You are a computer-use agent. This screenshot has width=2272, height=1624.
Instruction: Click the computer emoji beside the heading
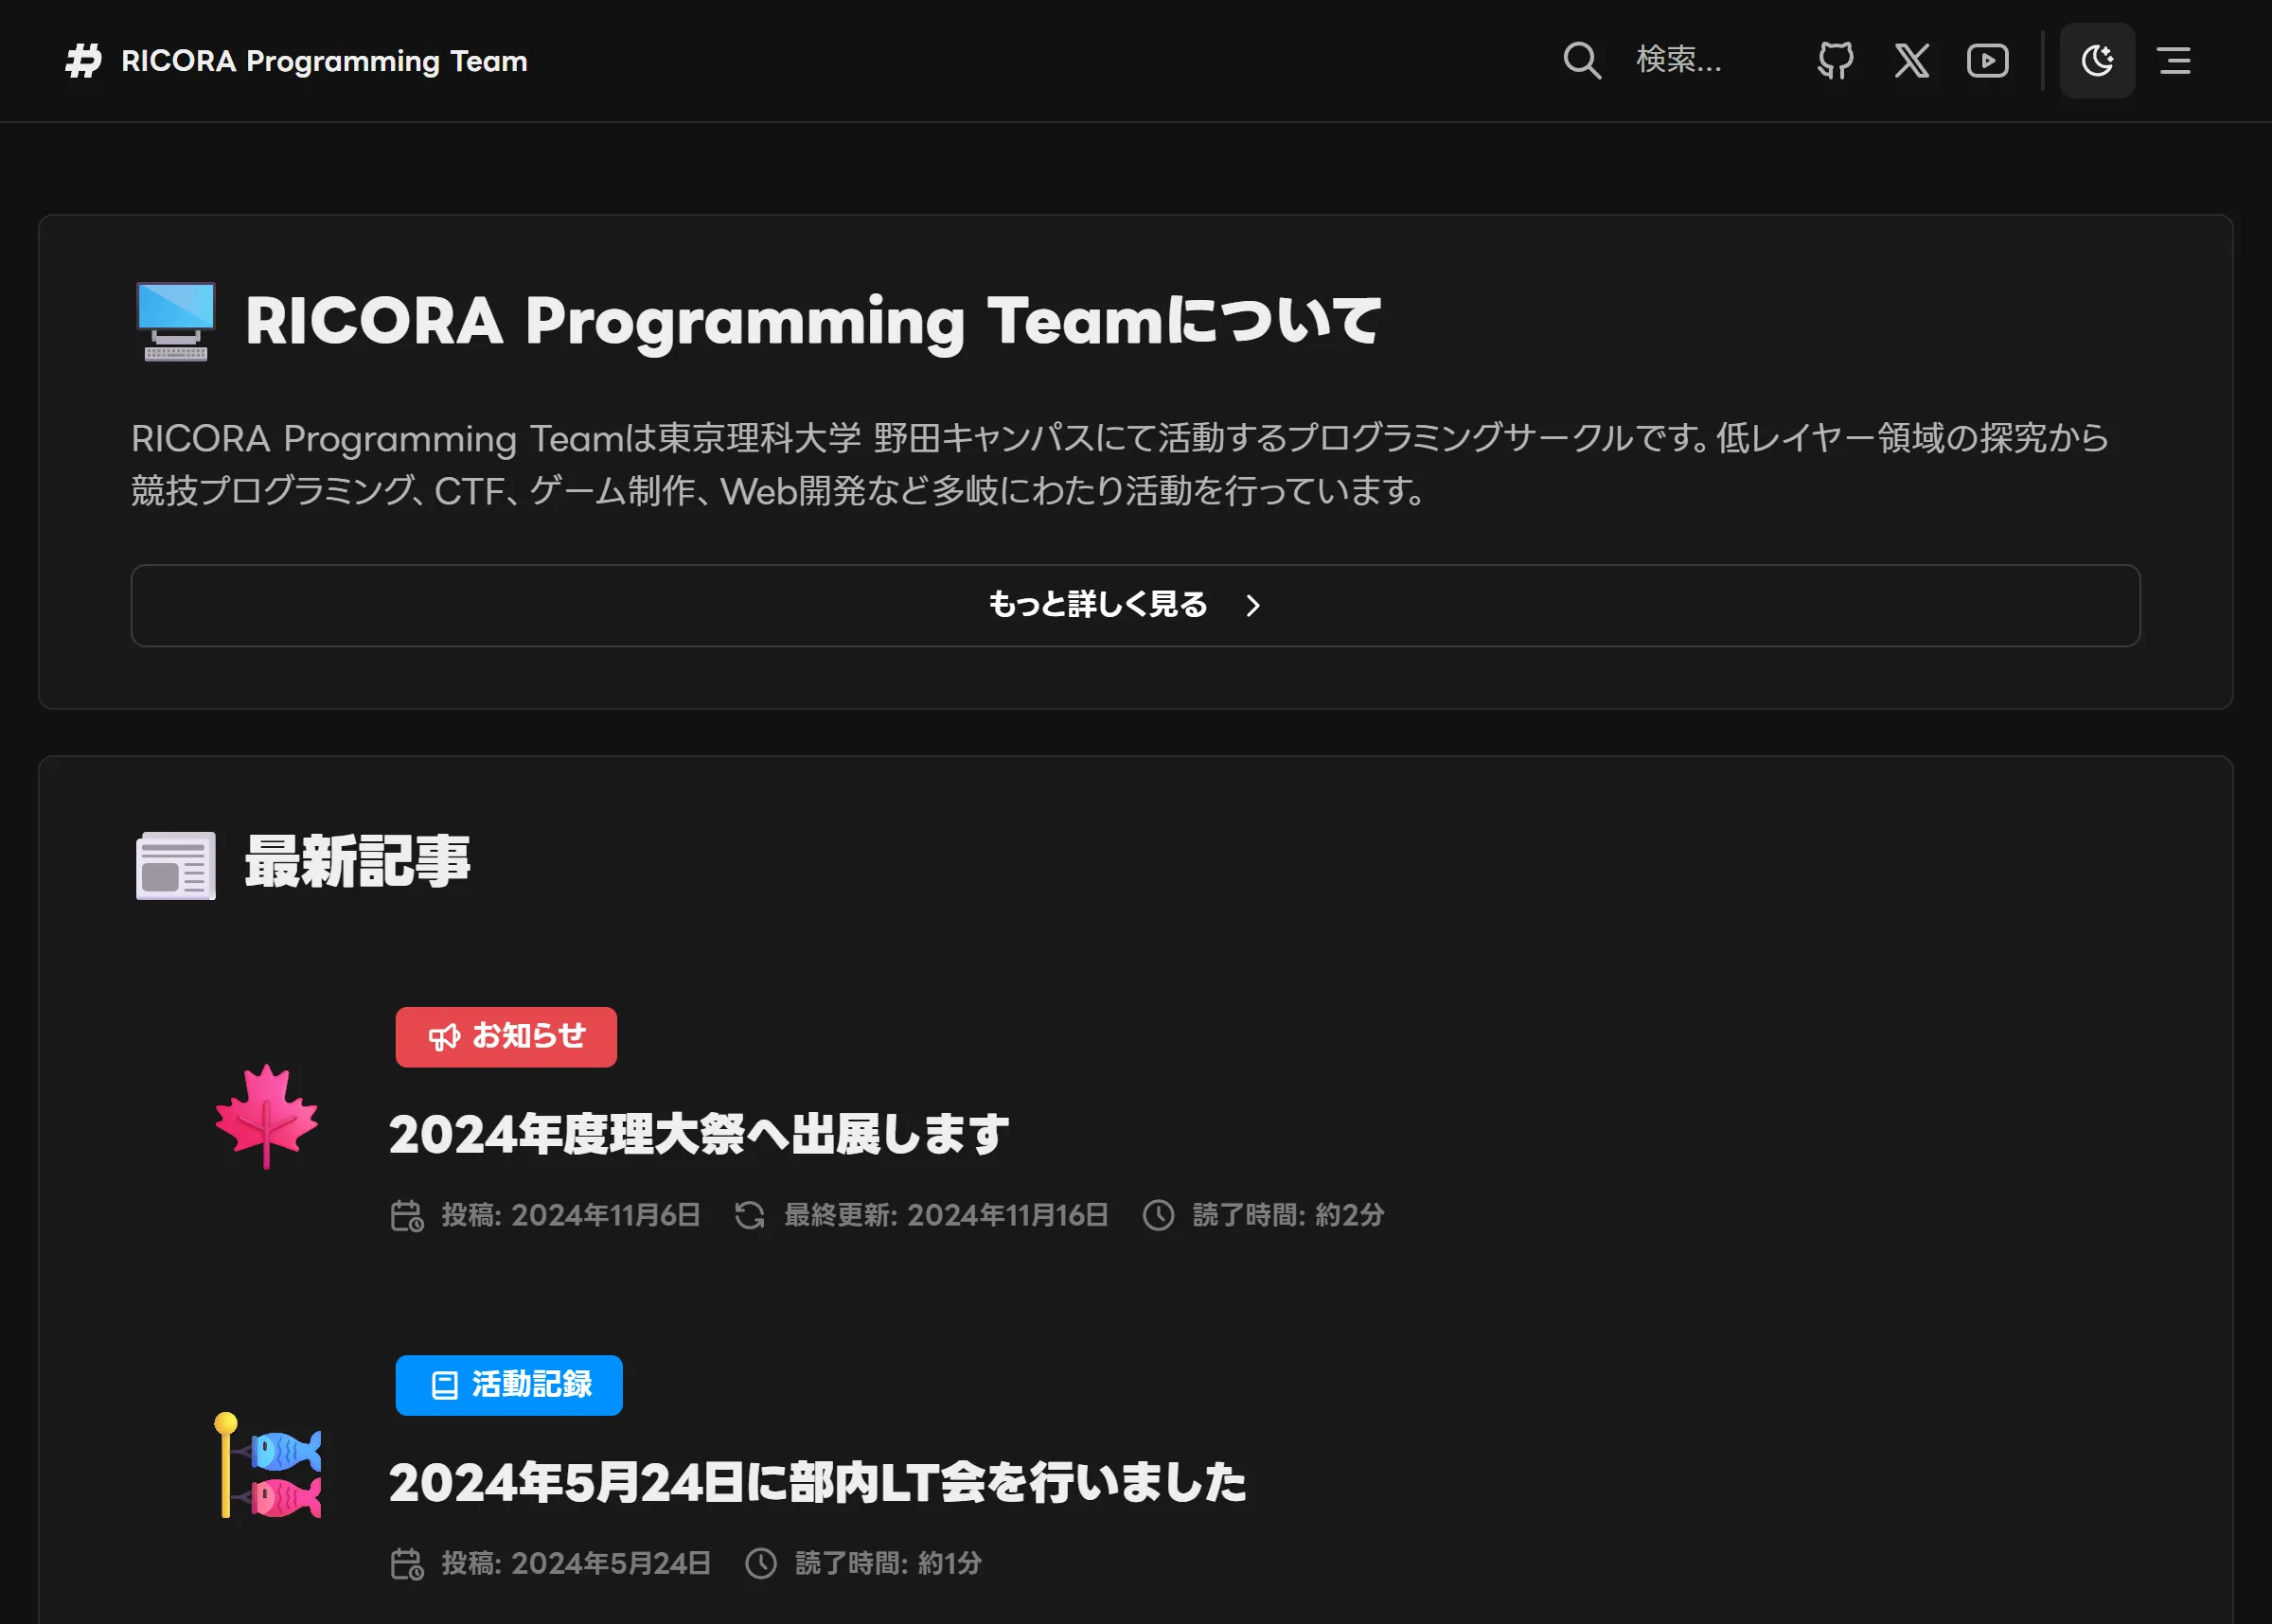tap(176, 321)
